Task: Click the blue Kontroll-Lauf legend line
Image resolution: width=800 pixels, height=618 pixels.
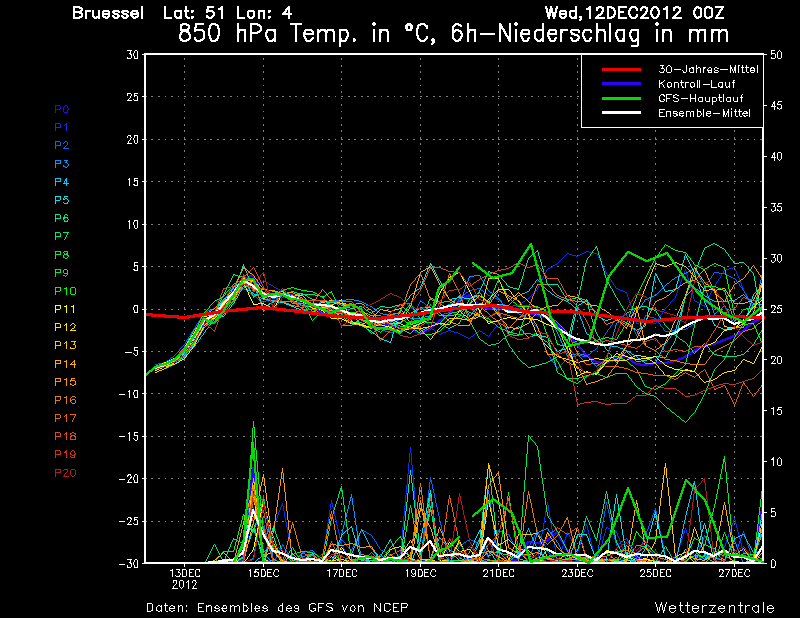Action: point(621,84)
